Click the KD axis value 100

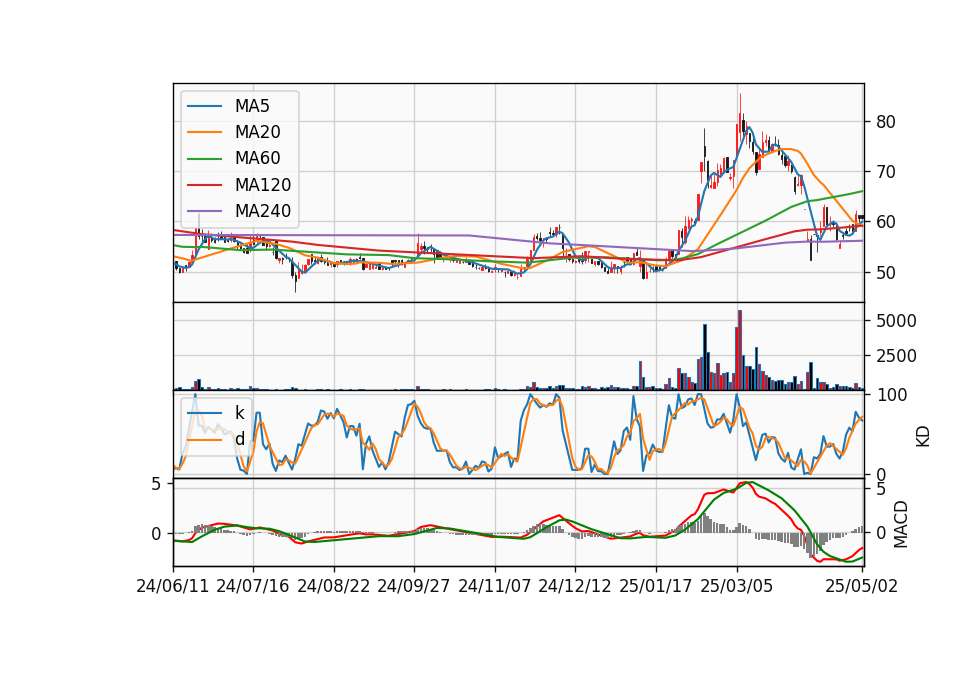click(x=891, y=395)
